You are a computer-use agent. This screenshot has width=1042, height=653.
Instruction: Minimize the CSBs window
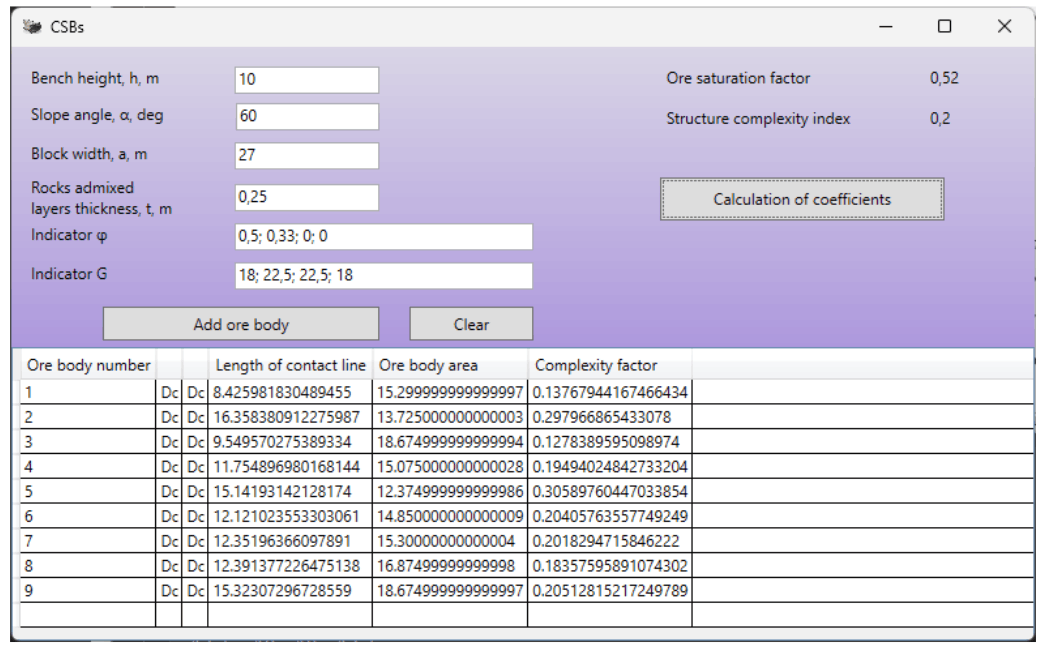point(885,27)
